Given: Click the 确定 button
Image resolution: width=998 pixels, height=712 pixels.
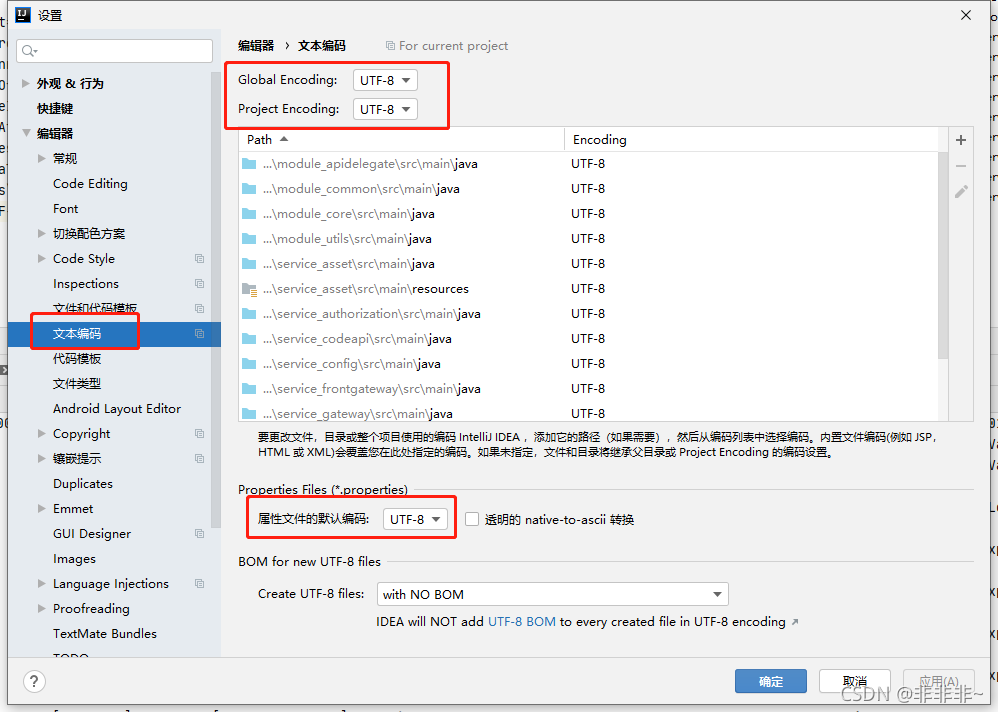Looking at the screenshot, I should [x=771, y=681].
